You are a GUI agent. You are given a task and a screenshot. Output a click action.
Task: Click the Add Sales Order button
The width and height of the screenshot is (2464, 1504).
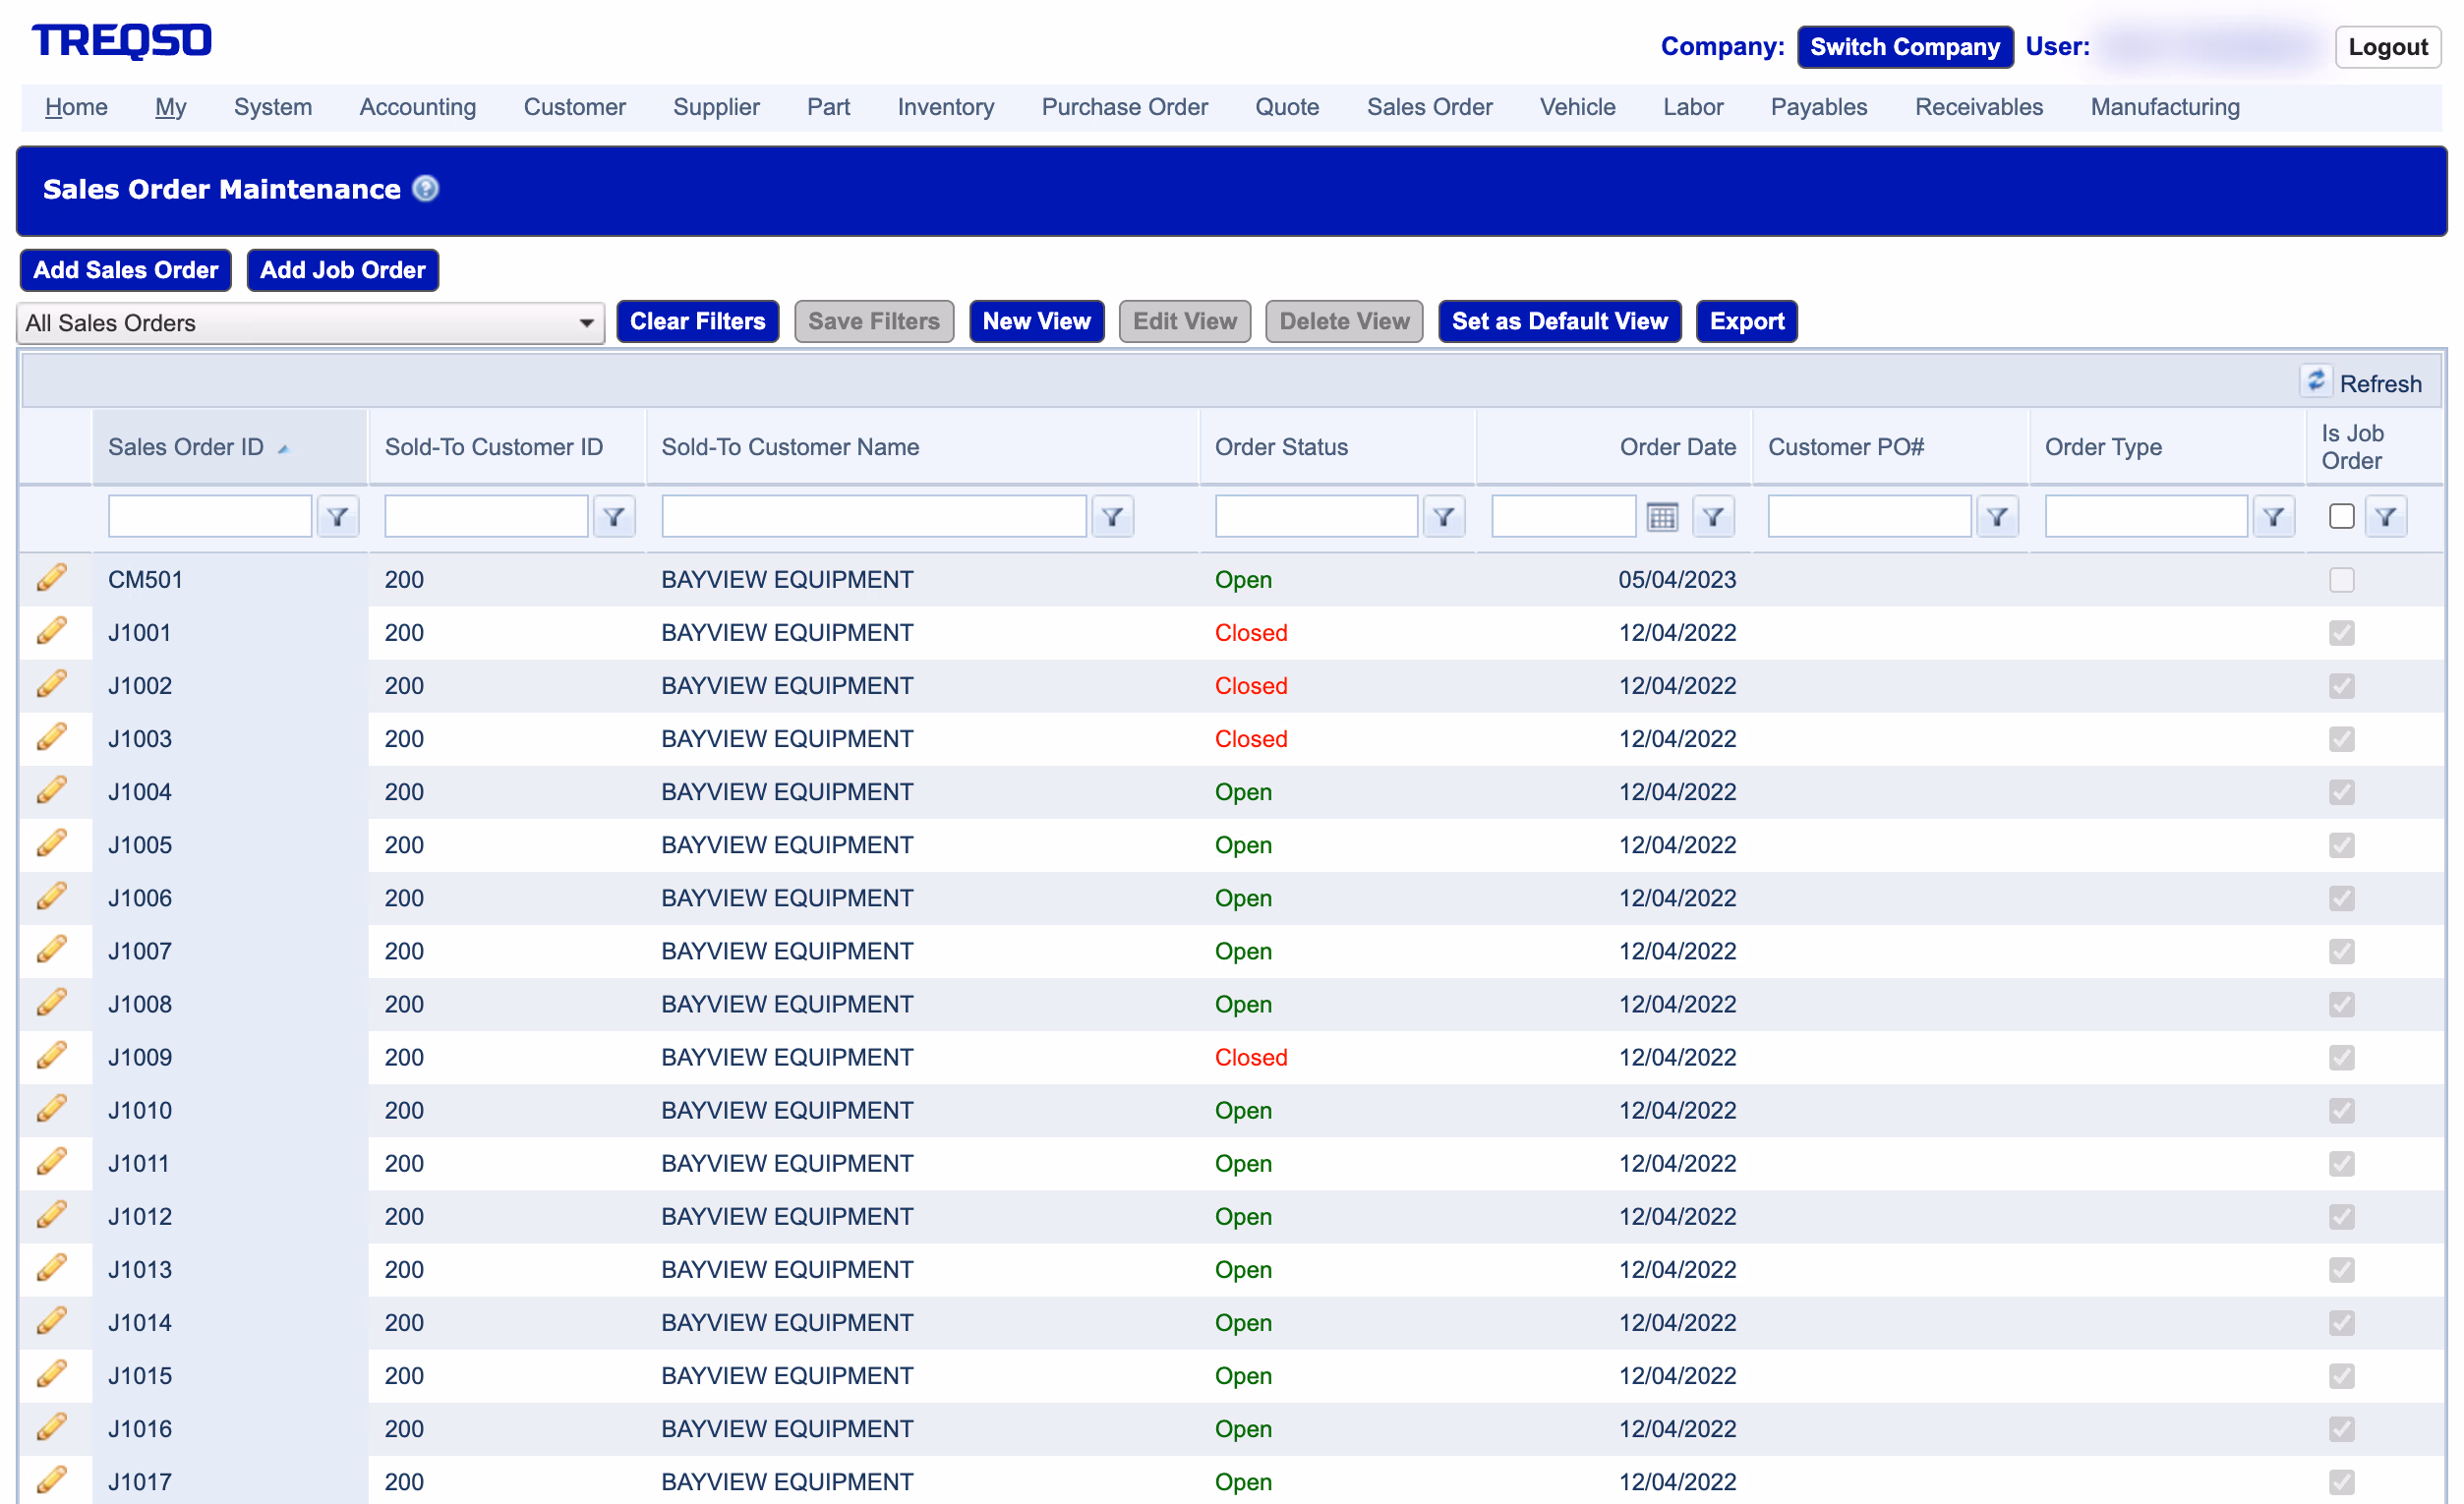coord(126,270)
